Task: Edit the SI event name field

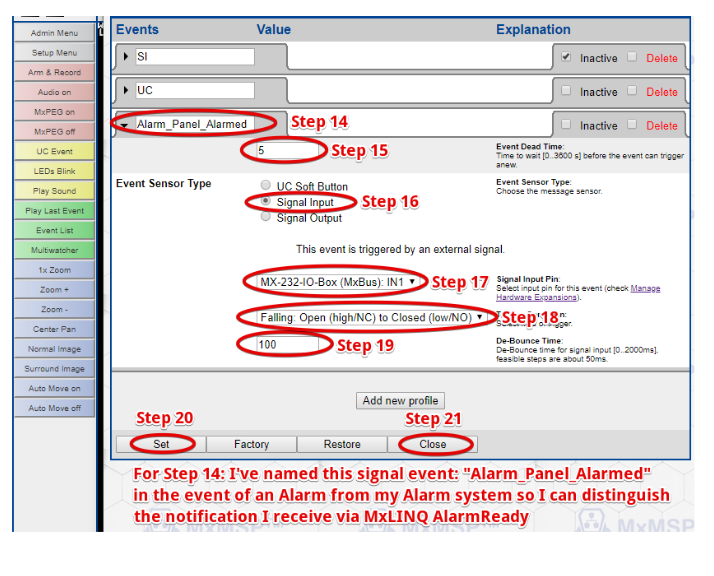Action: pyautogui.click(x=194, y=56)
